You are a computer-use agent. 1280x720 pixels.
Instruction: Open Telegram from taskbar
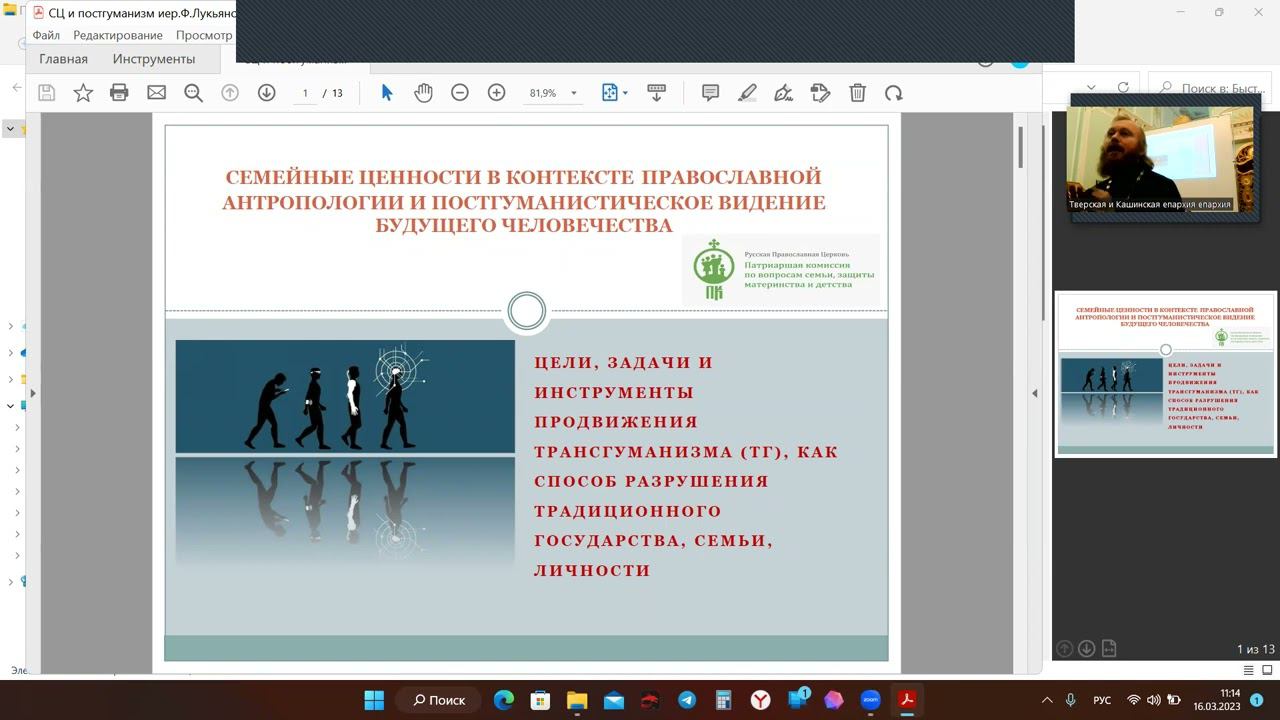(x=687, y=700)
